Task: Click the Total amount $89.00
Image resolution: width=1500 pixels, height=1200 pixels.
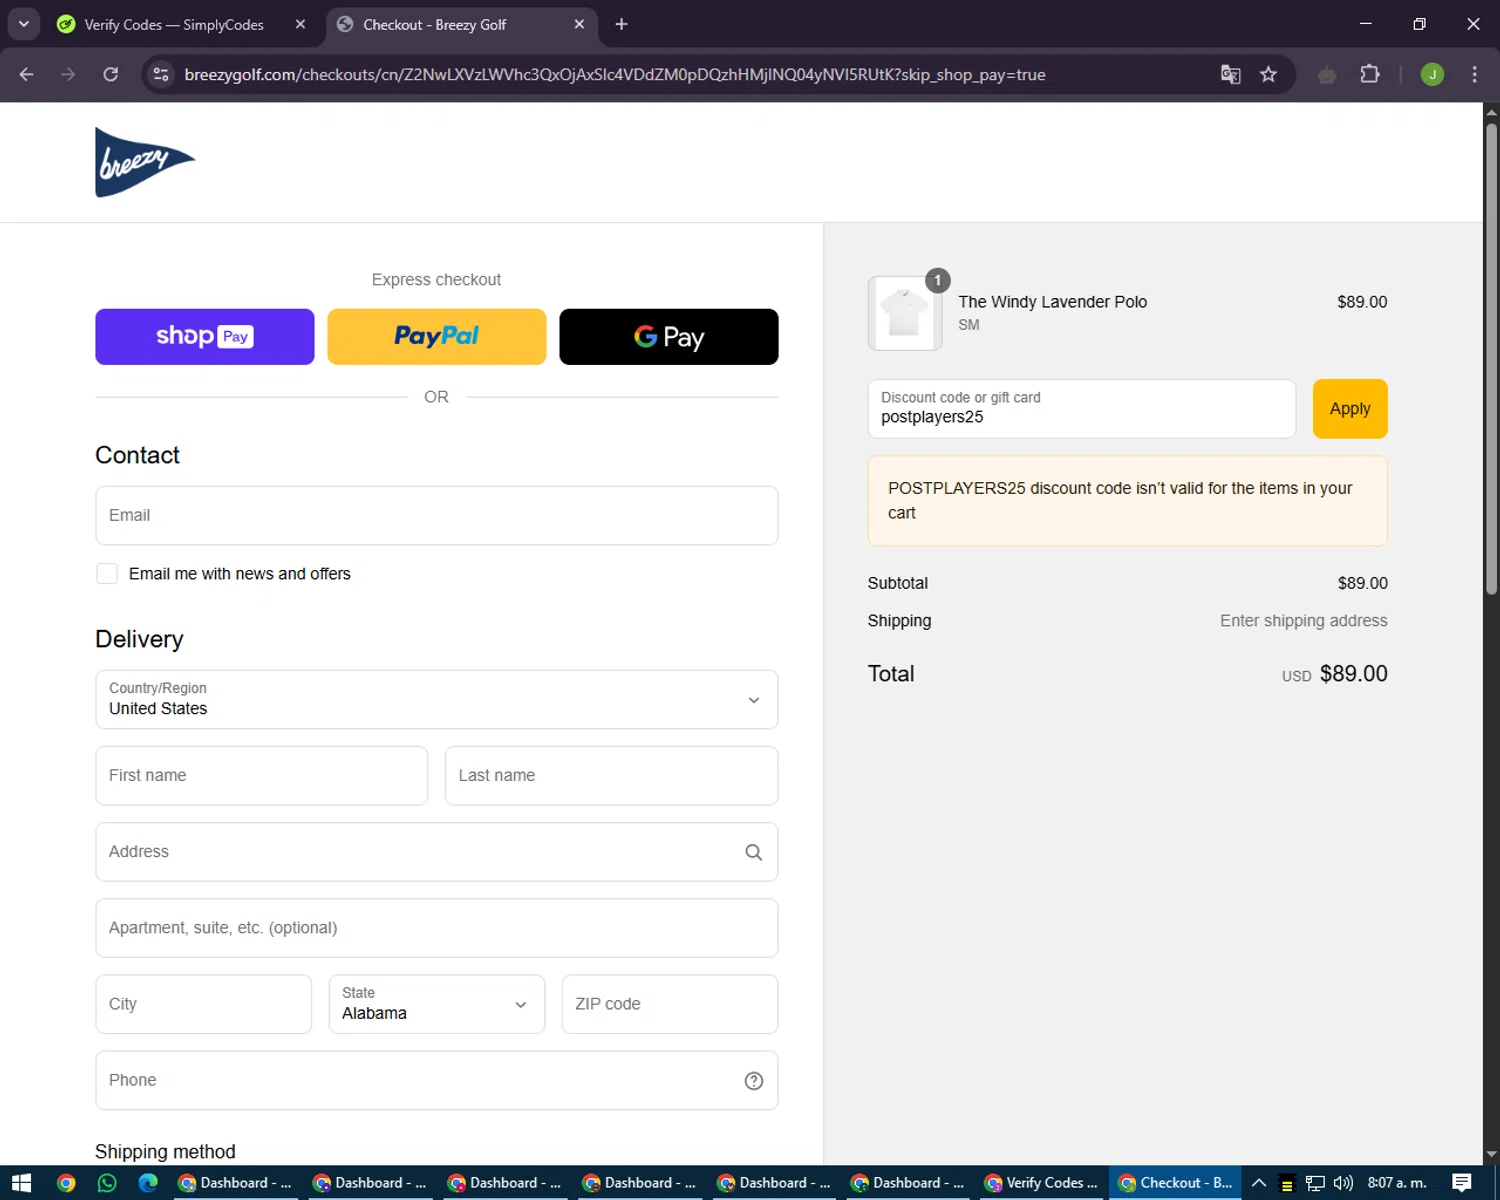Action: (x=1354, y=674)
